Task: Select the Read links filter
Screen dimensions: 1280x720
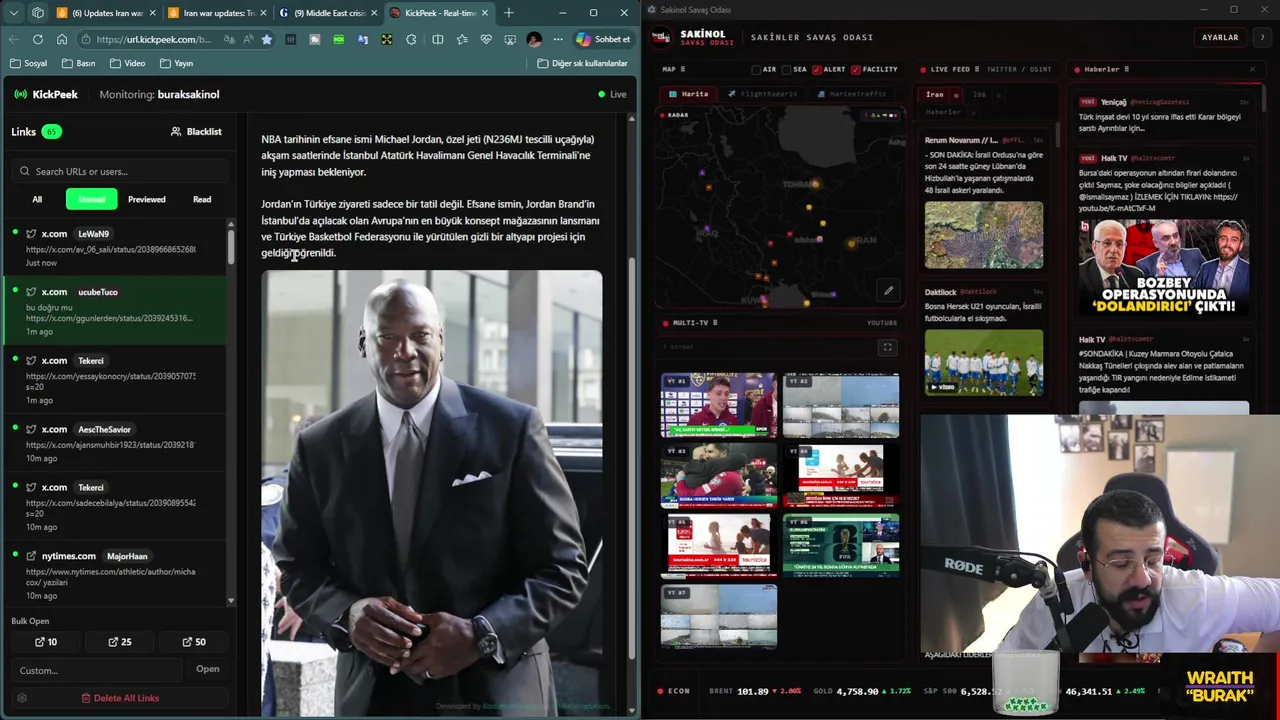Action: click(x=202, y=199)
